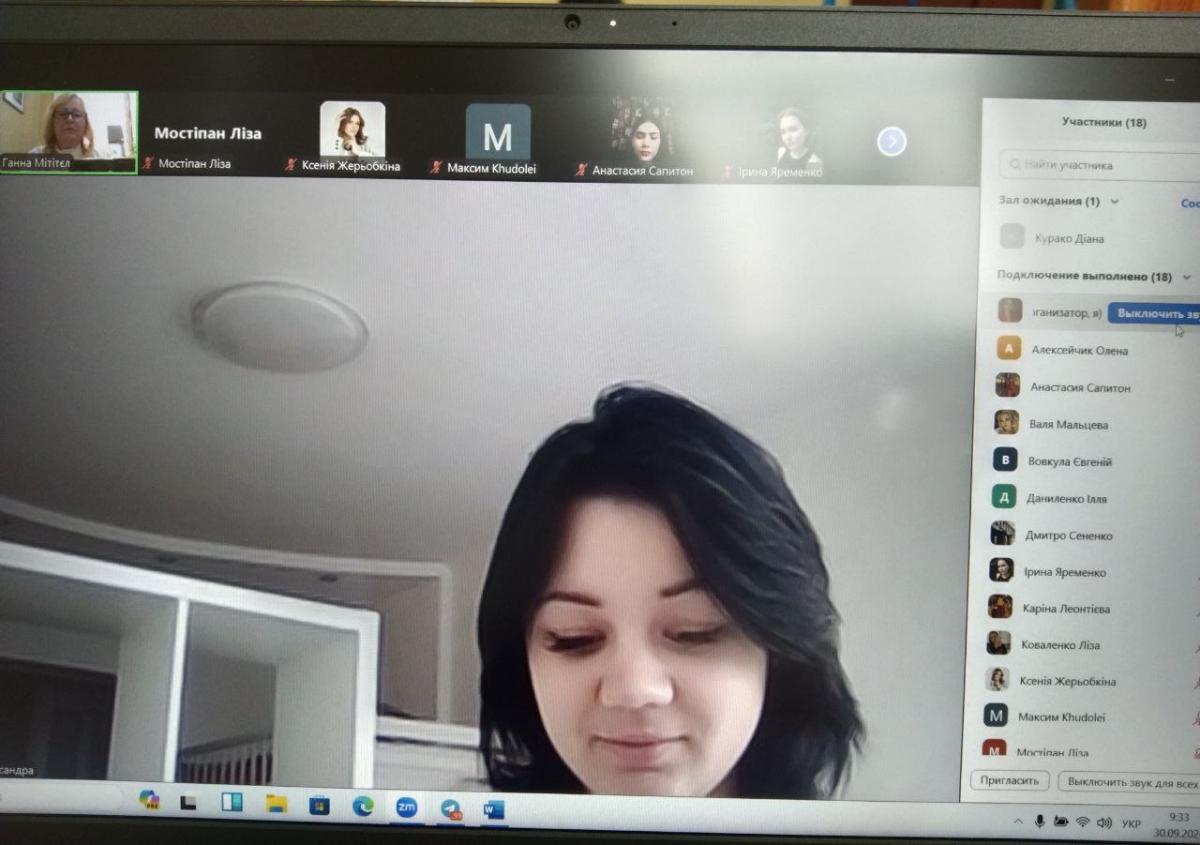Viewport: 1200px width, 845px height.
Task: Show hidden system tray icons chevron
Action: (1018, 821)
